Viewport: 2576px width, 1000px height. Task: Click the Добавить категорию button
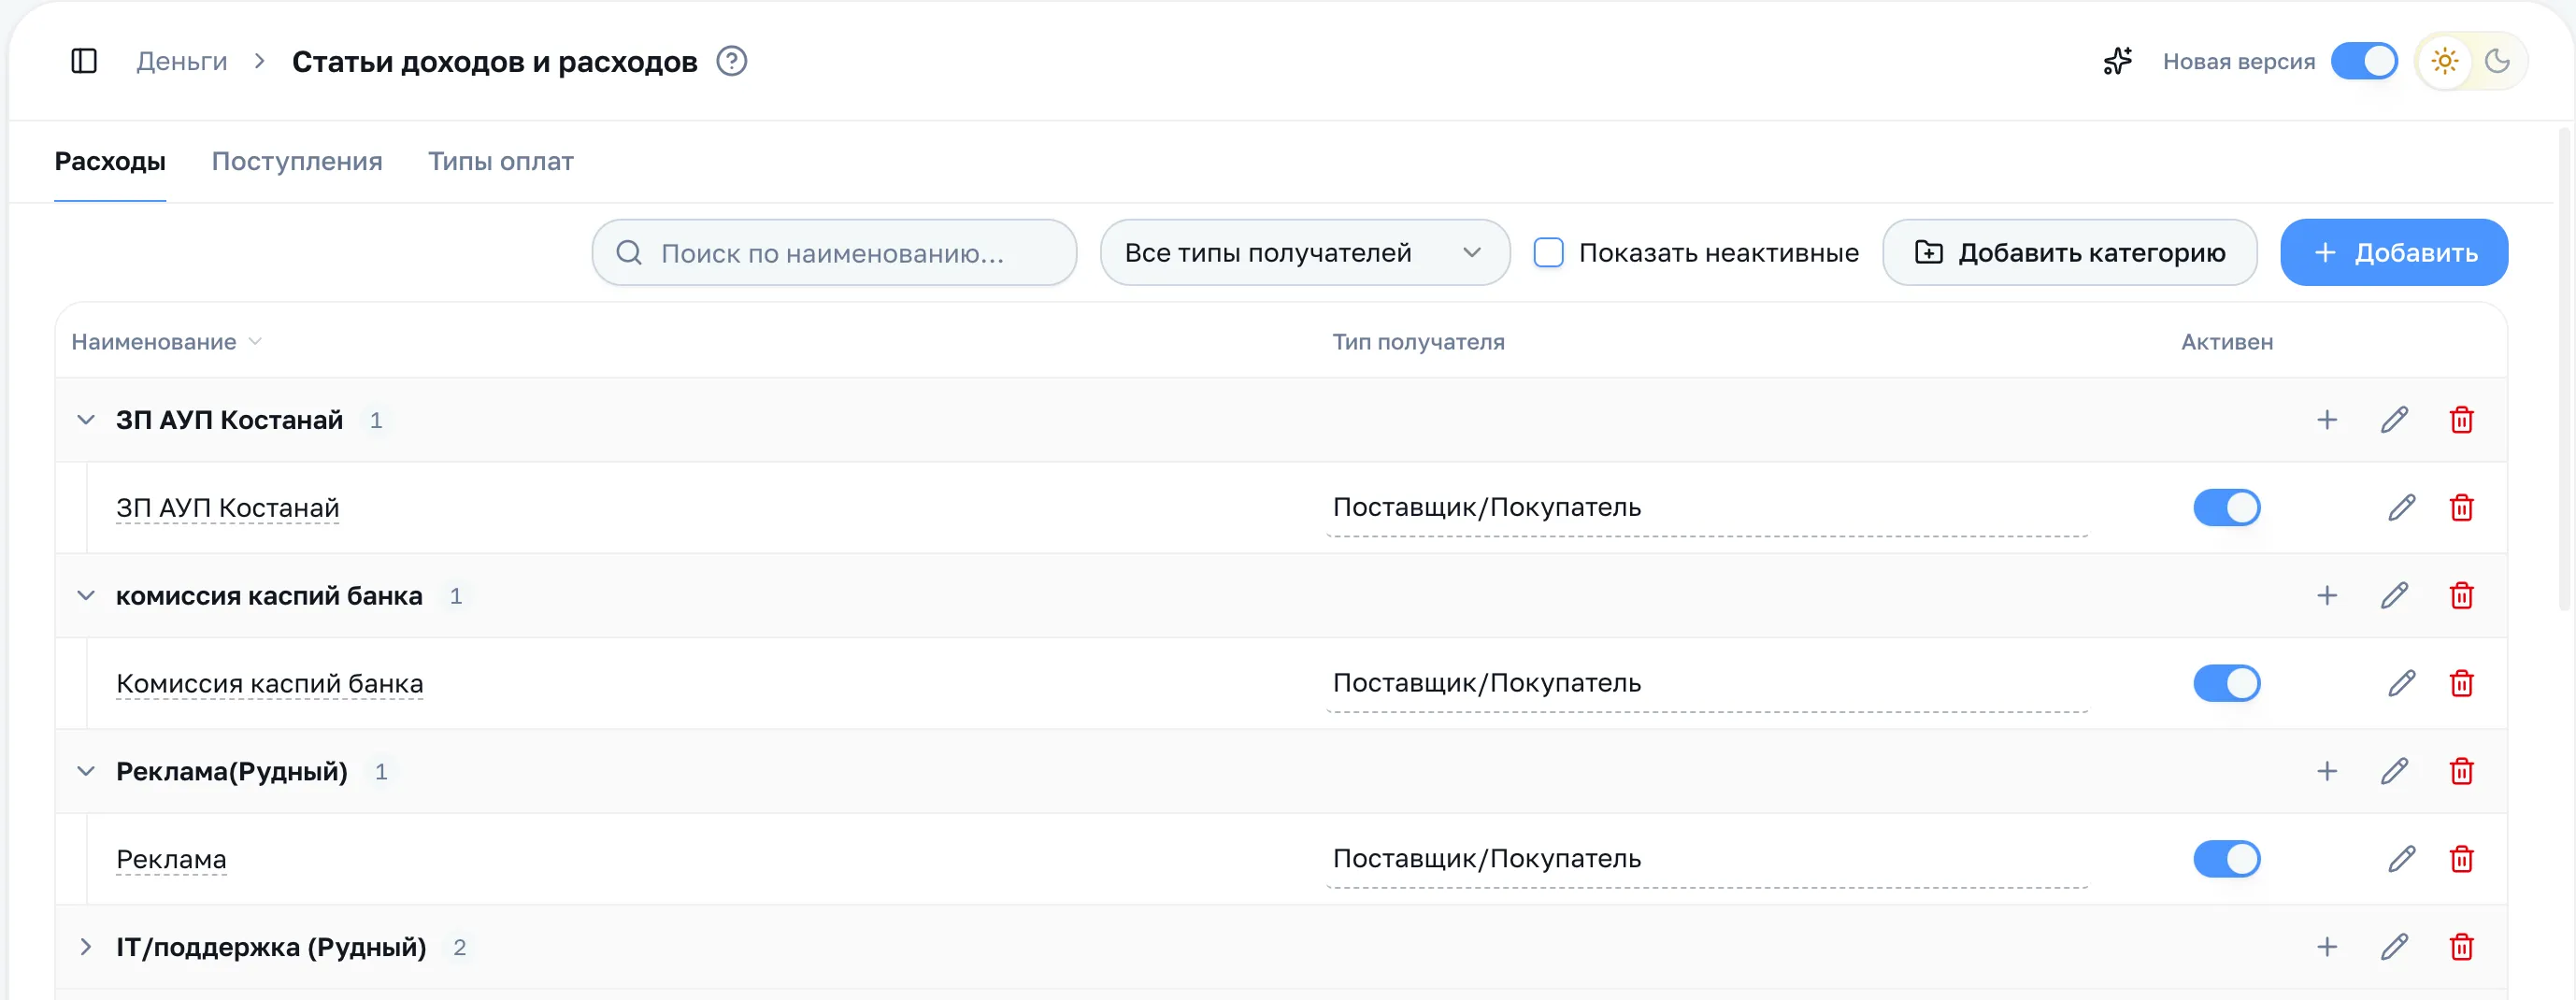pos(2069,252)
